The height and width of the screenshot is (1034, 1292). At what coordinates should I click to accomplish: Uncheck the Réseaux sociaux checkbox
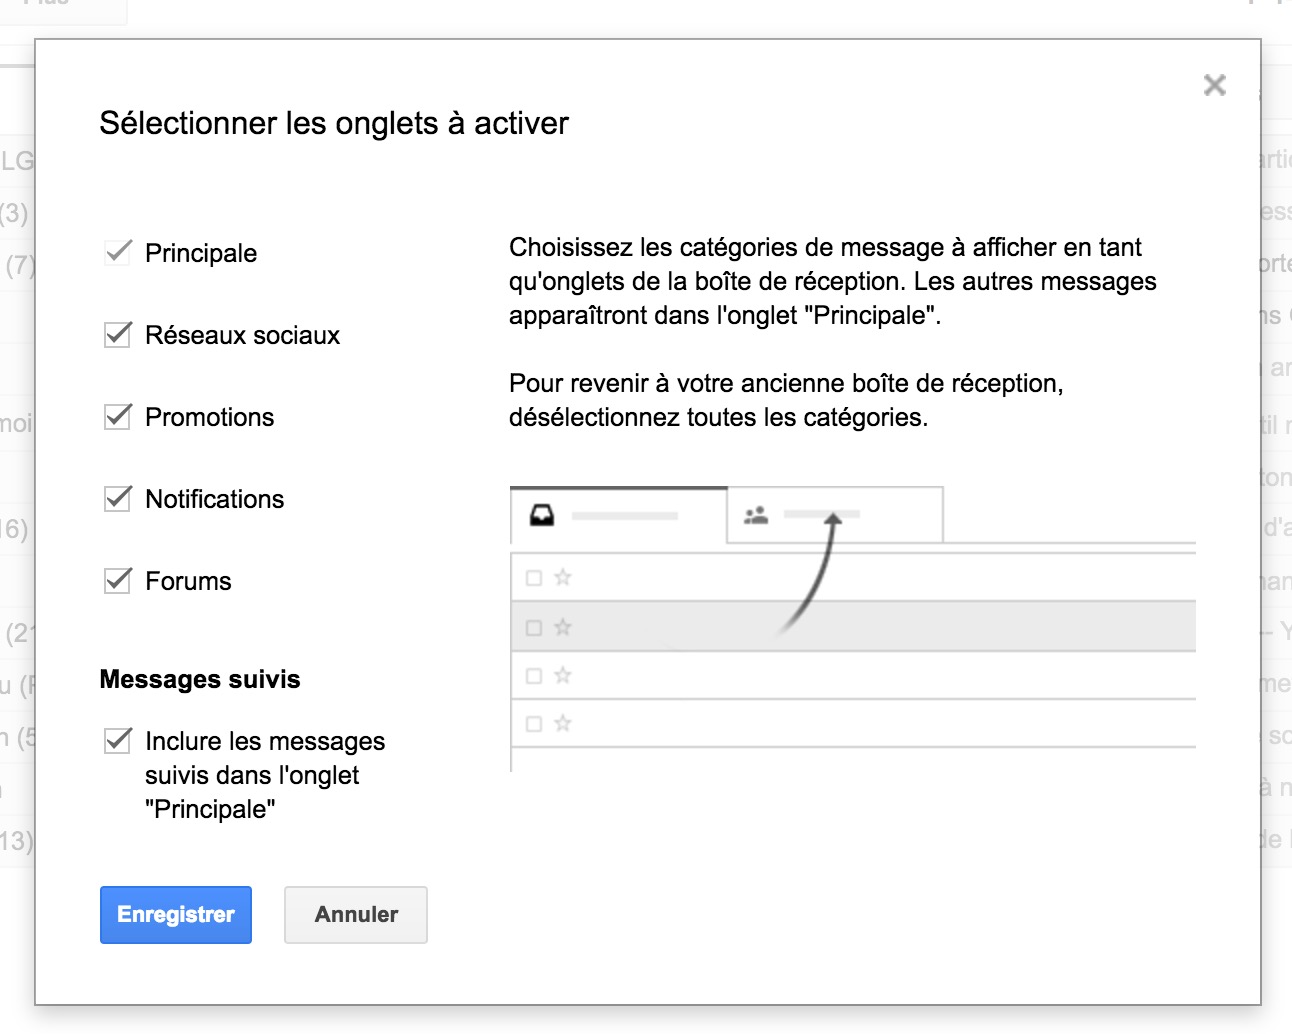[x=118, y=334]
